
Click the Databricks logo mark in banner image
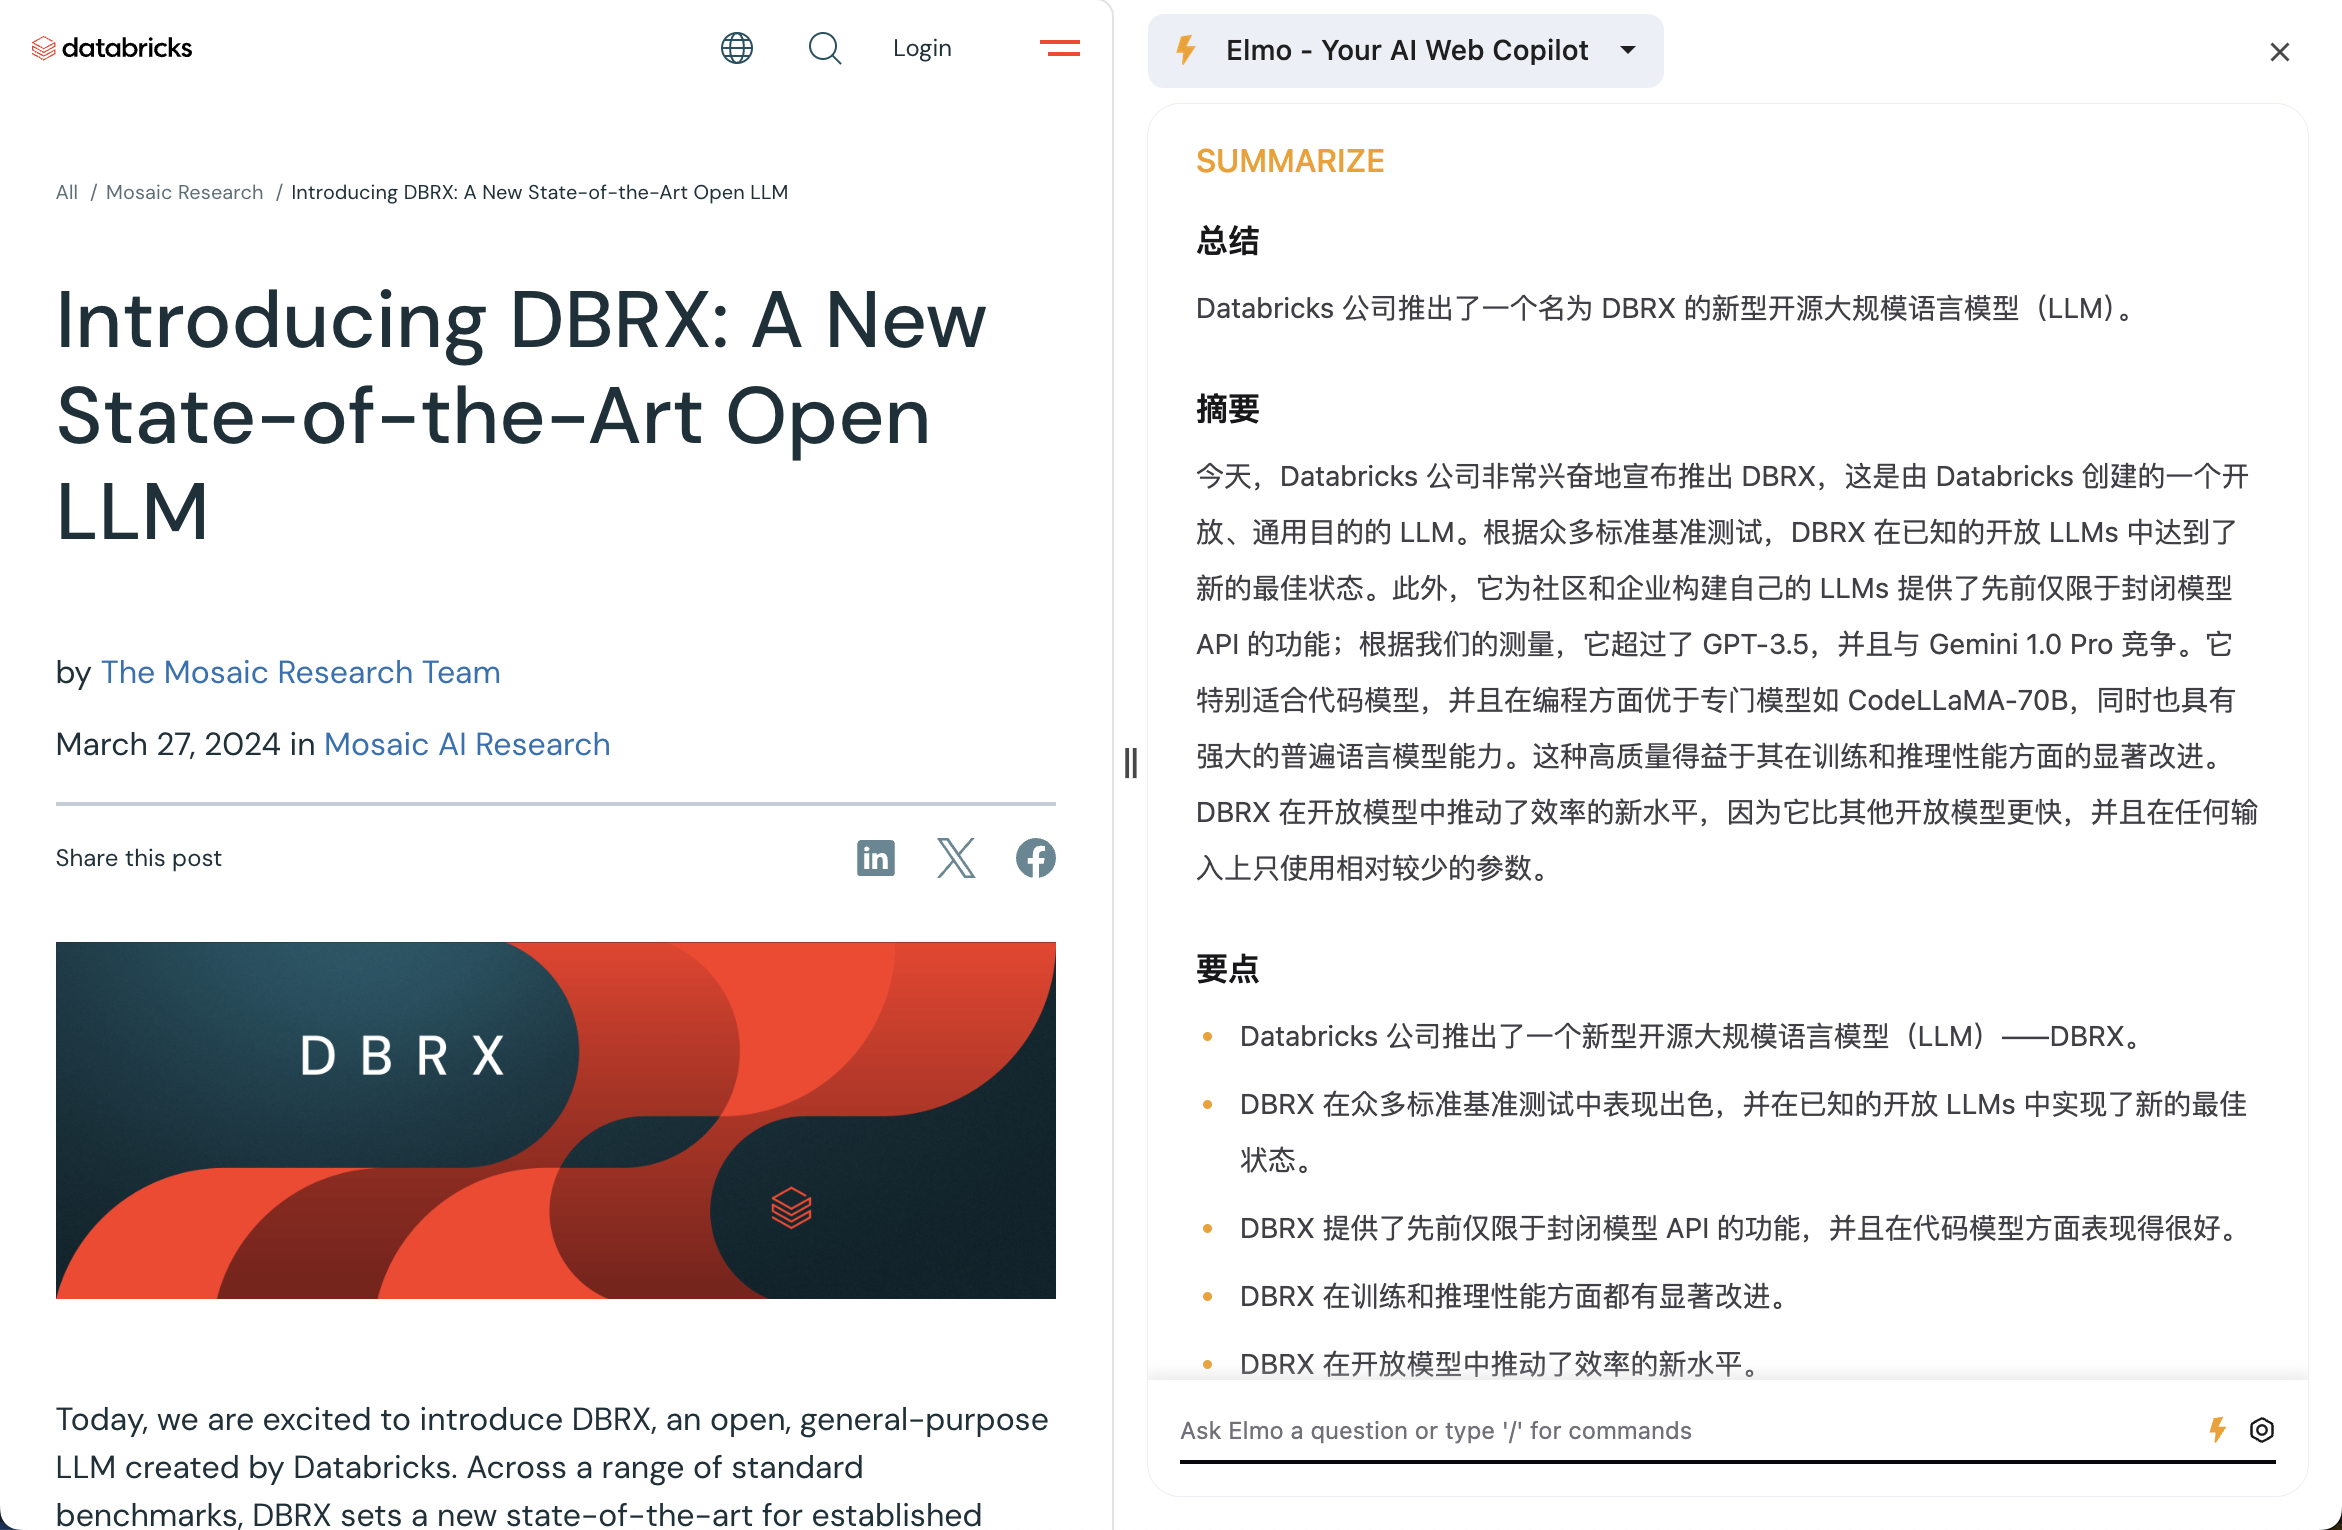[791, 1207]
